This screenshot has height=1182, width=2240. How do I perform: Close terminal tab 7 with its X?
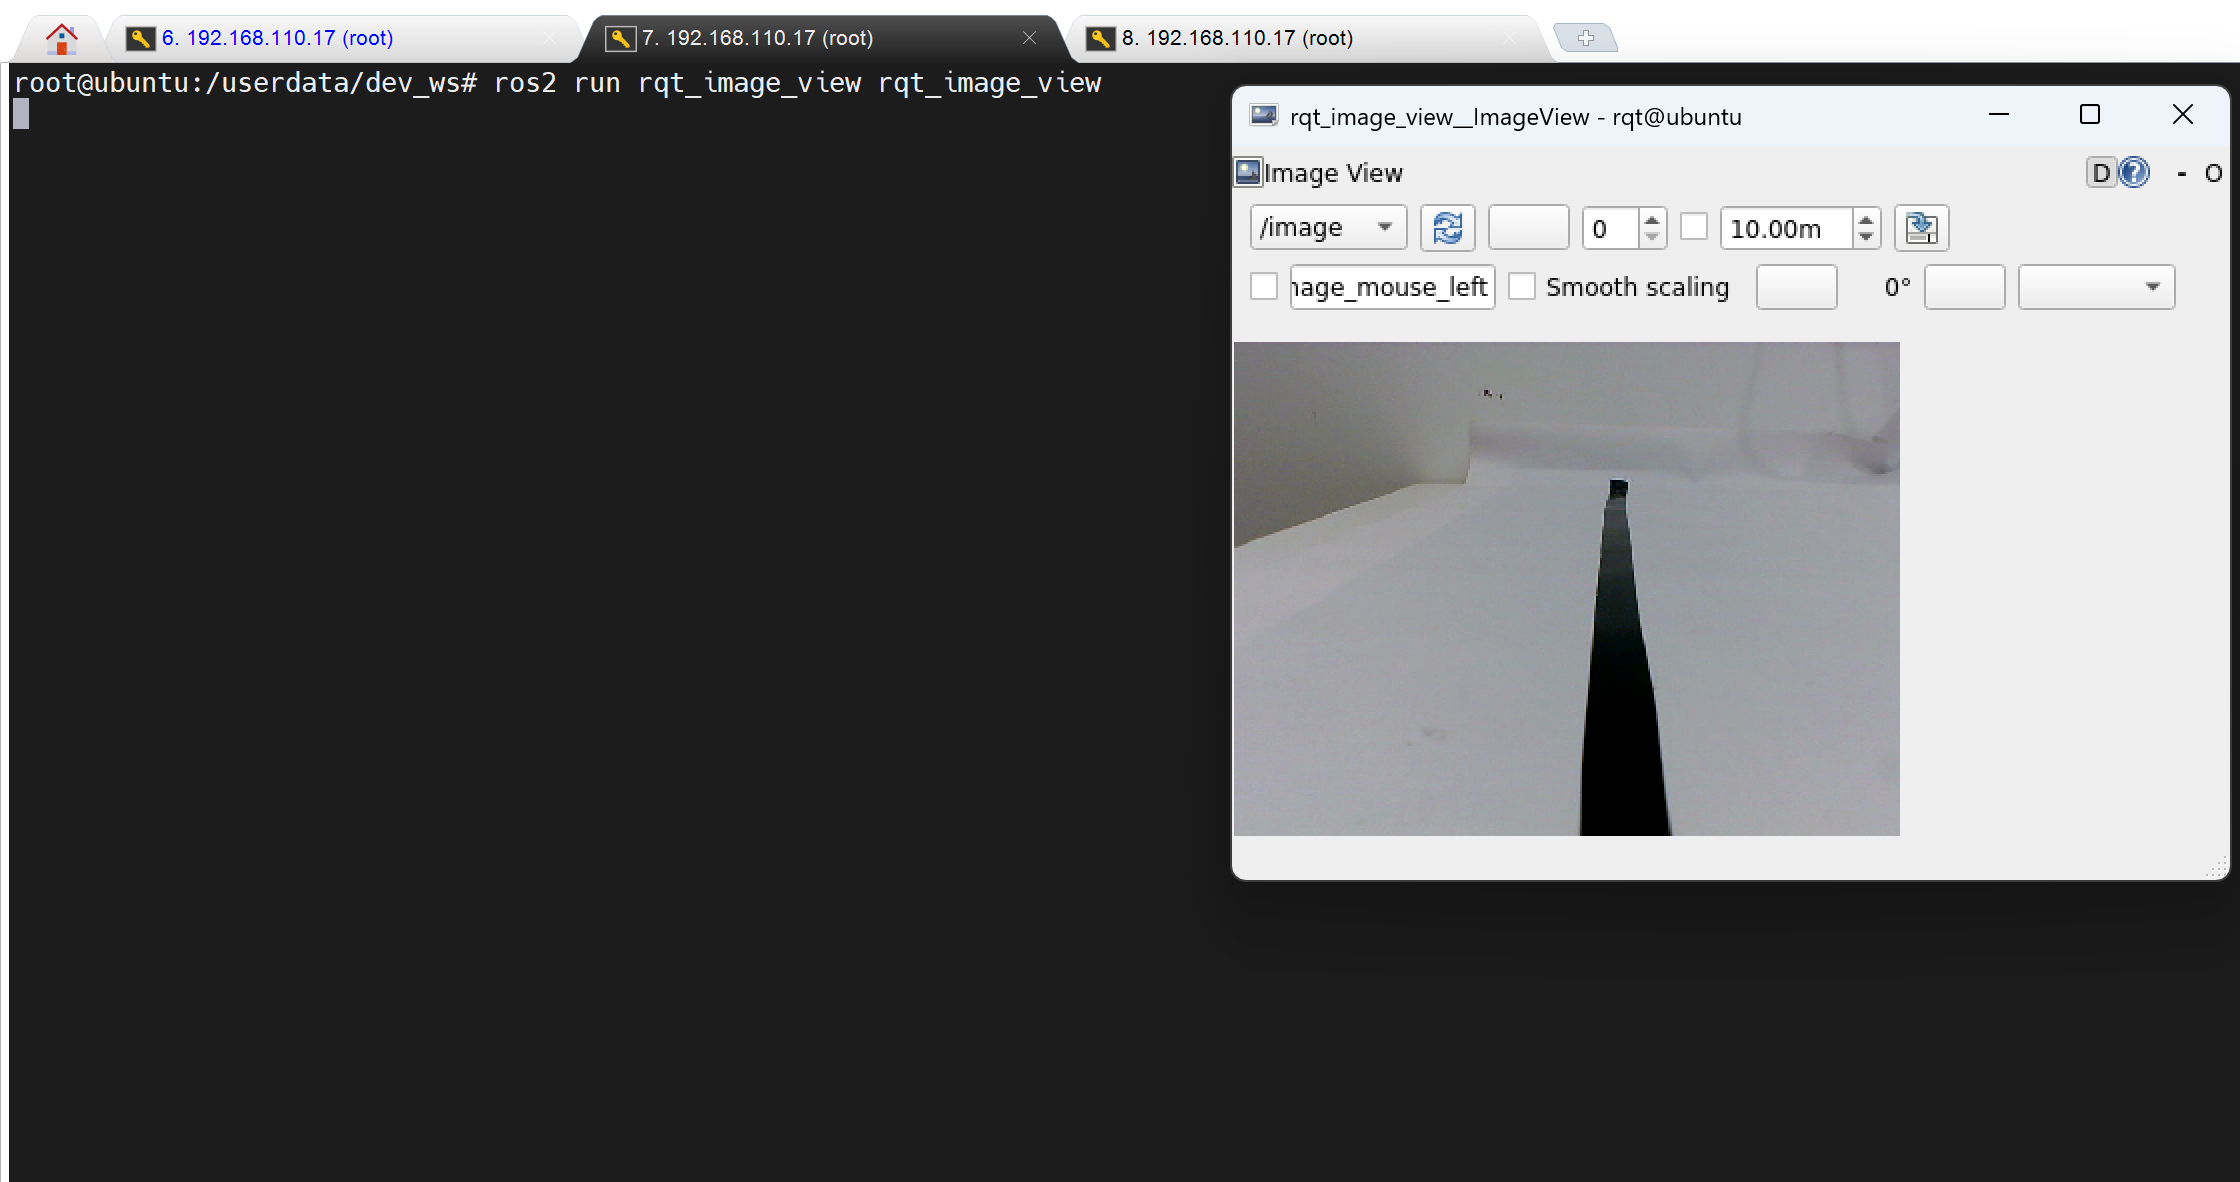[x=1029, y=38]
